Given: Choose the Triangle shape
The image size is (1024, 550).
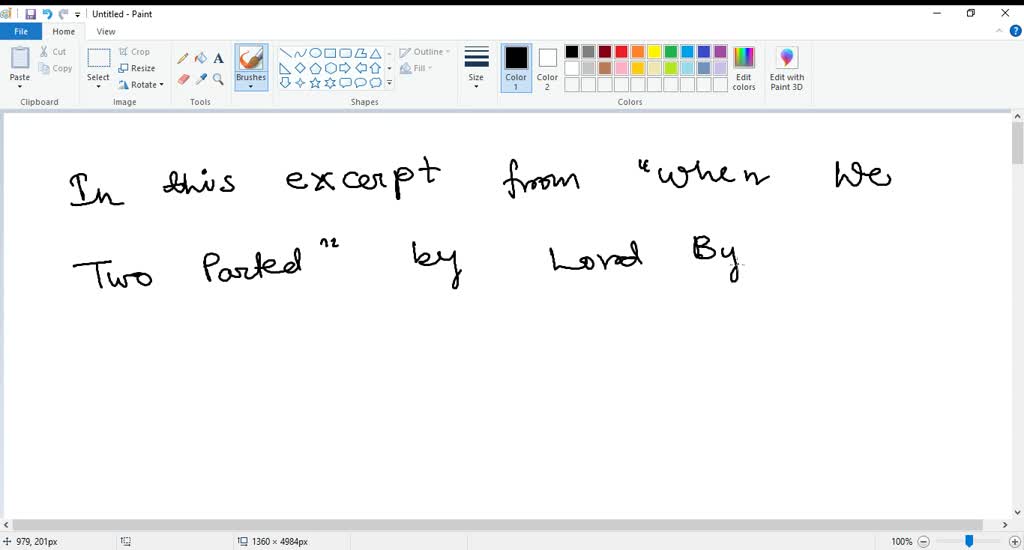Looking at the screenshot, I should [376, 54].
